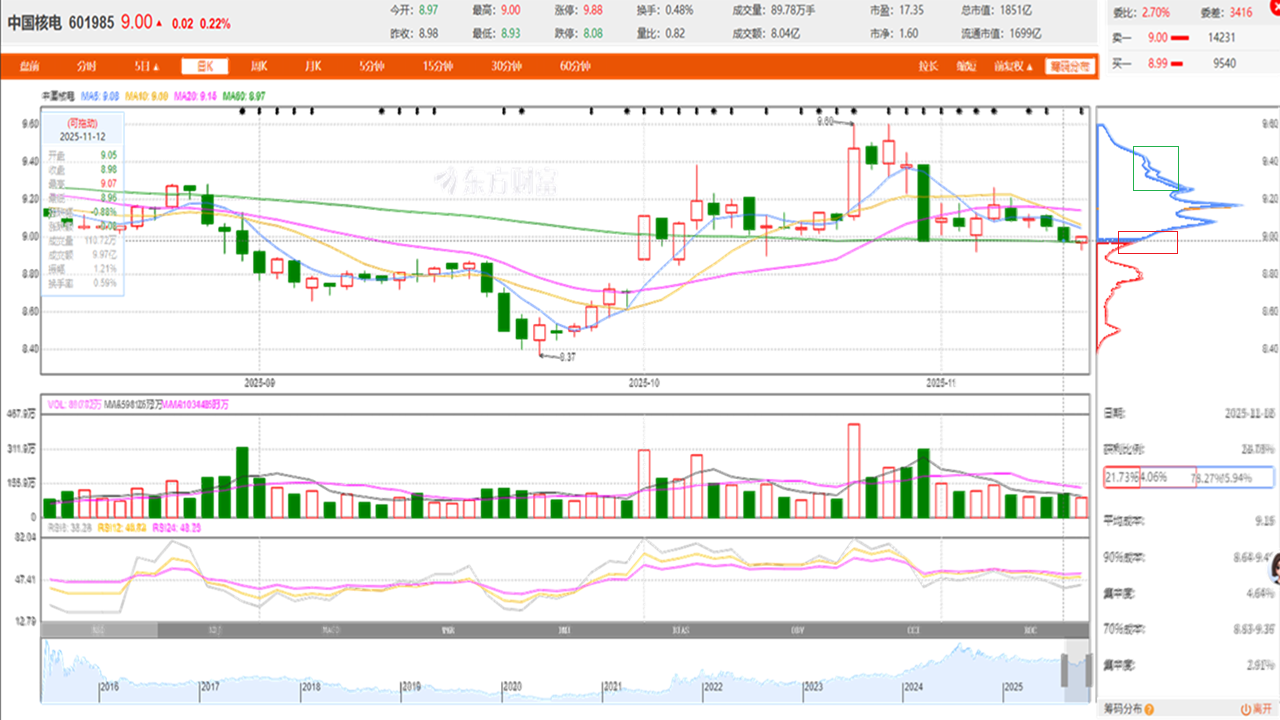Click the 21.73% profit ratio bar
Viewport: 1280px width, 720px height.
click(x=1121, y=478)
